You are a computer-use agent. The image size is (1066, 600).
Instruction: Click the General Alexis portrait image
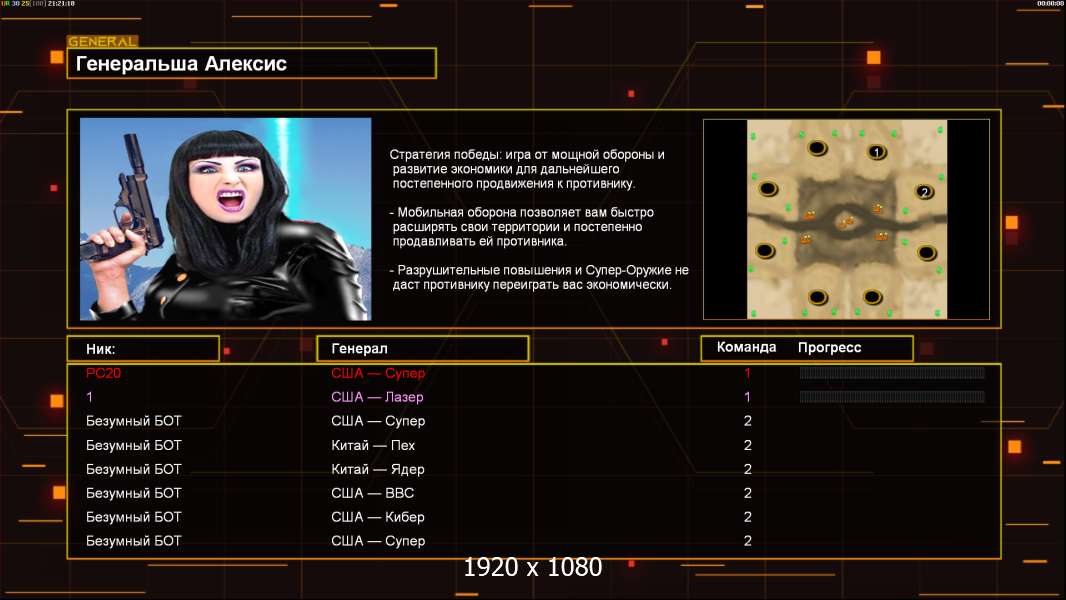226,219
